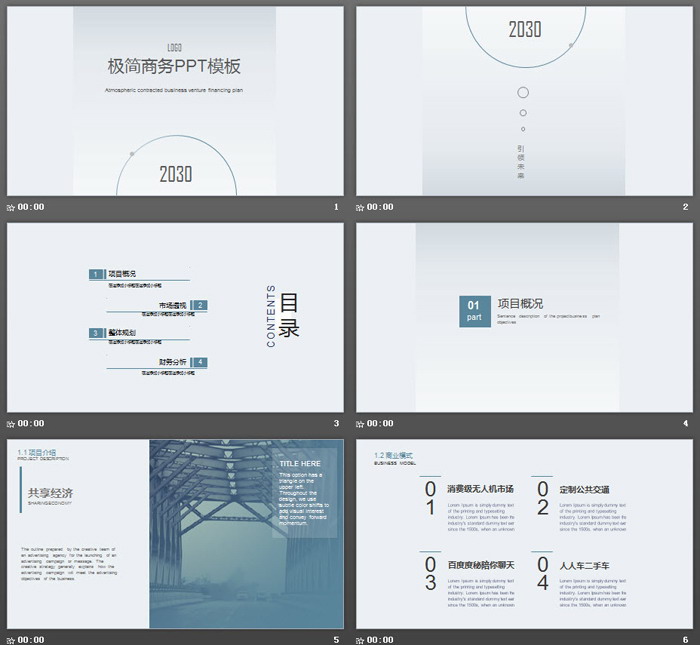Click the 00:00 timing beneath slide 5
The width and height of the screenshot is (700, 645).
point(31,639)
